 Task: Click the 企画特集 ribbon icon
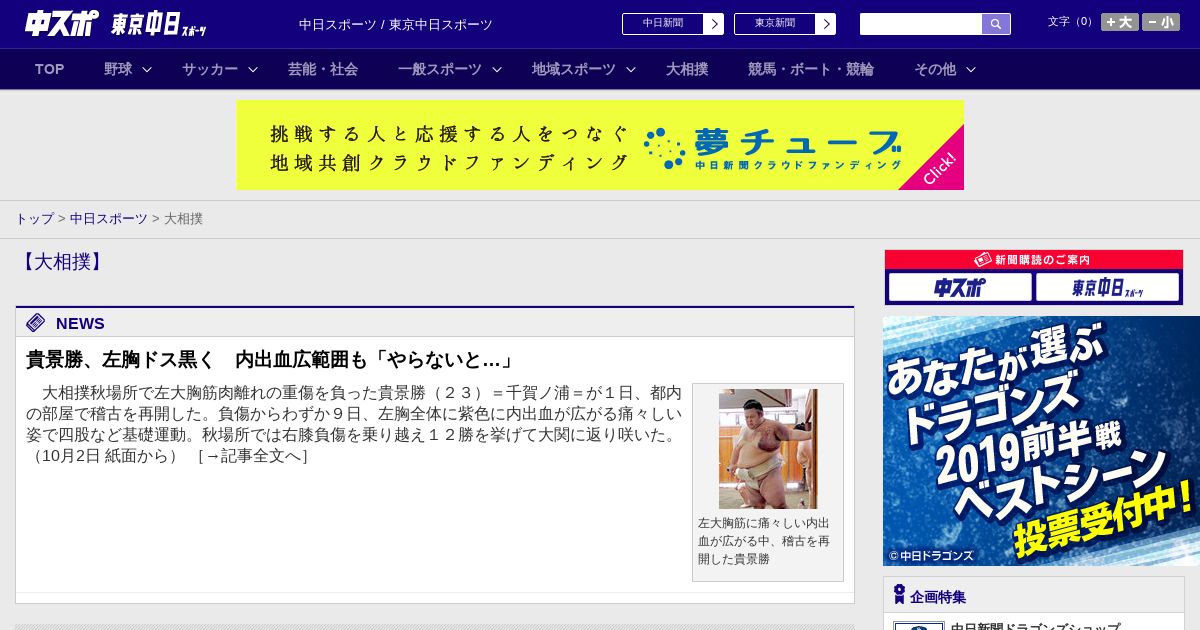coord(899,595)
